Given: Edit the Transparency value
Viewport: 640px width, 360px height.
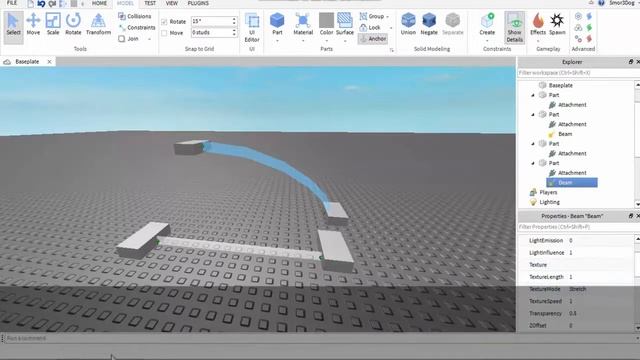Looking at the screenshot, I should click(600, 313).
